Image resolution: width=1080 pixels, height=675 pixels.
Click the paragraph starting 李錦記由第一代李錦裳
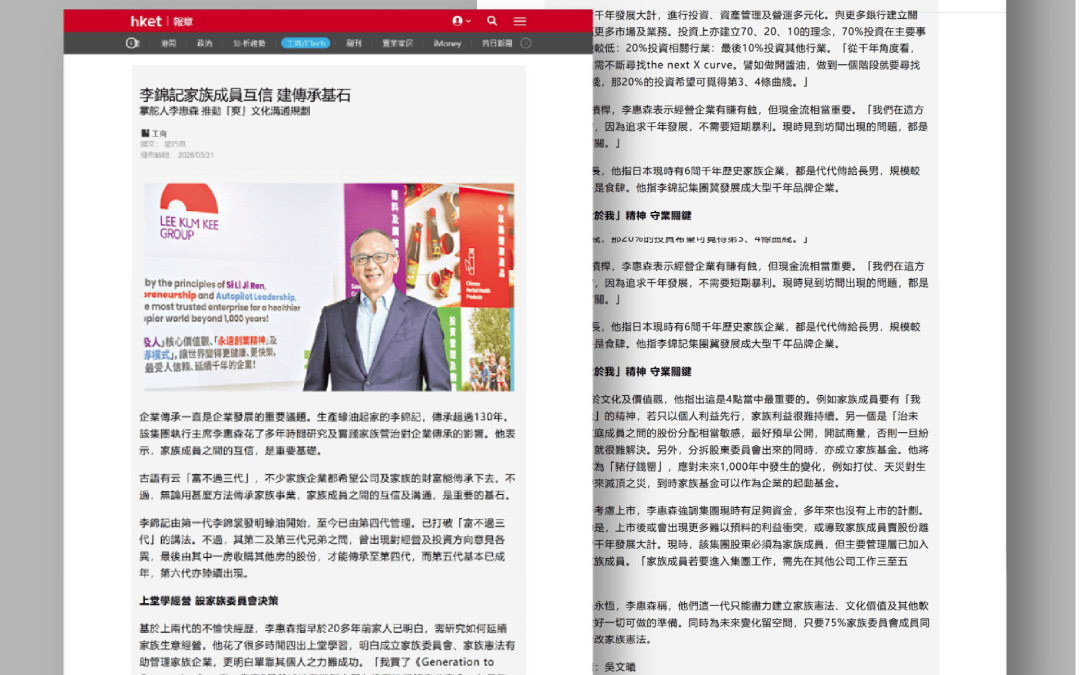tap(322, 548)
